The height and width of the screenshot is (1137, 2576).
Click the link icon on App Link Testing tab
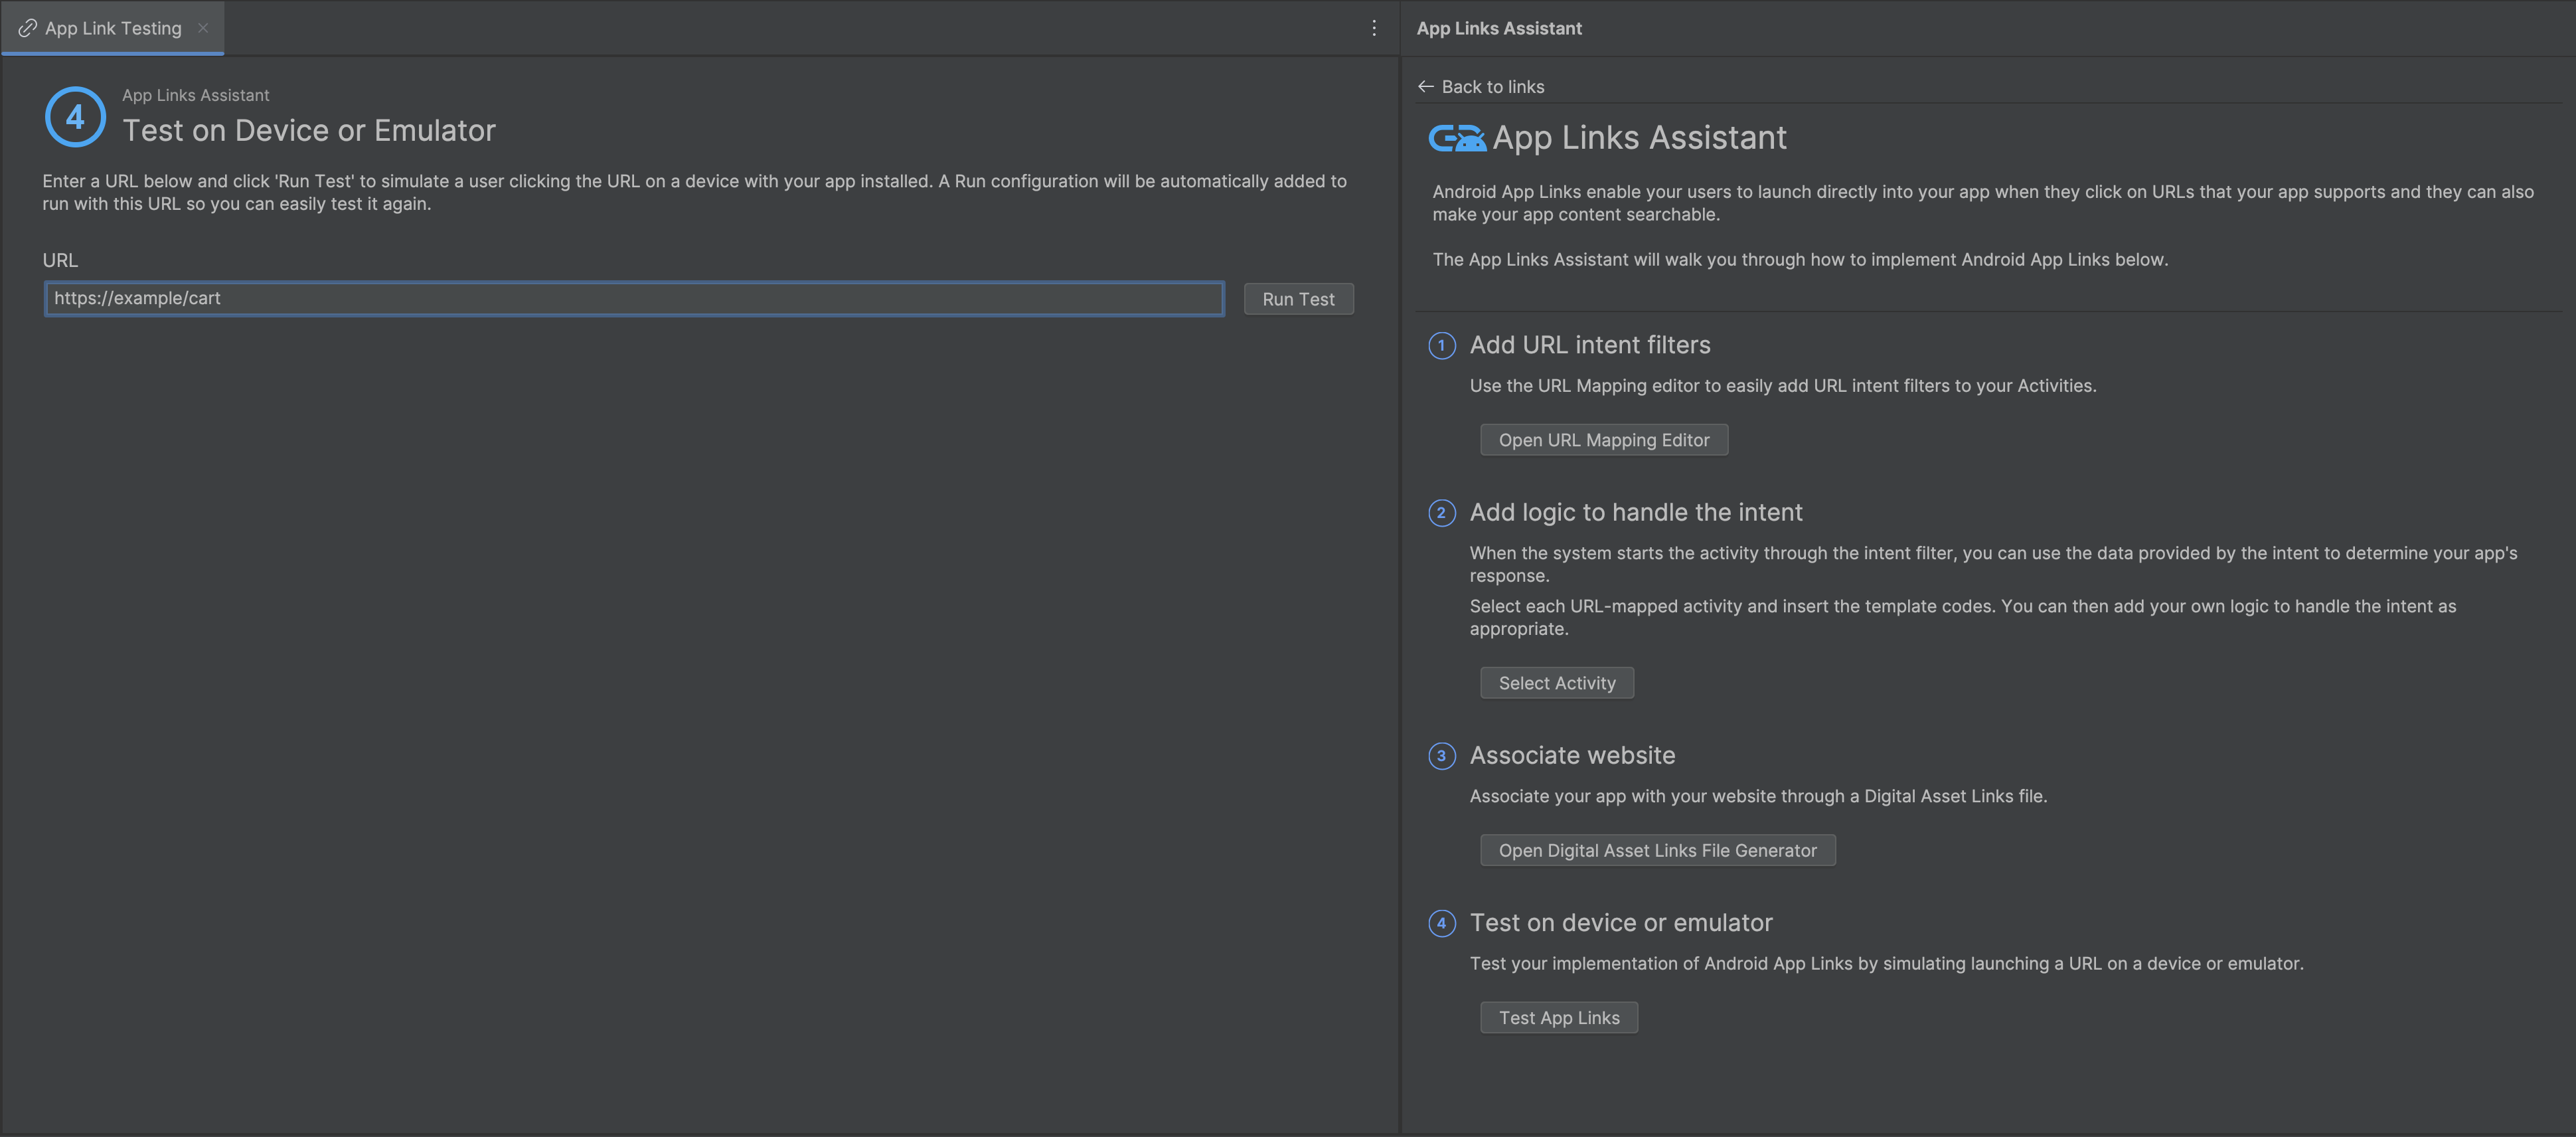(28, 28)
